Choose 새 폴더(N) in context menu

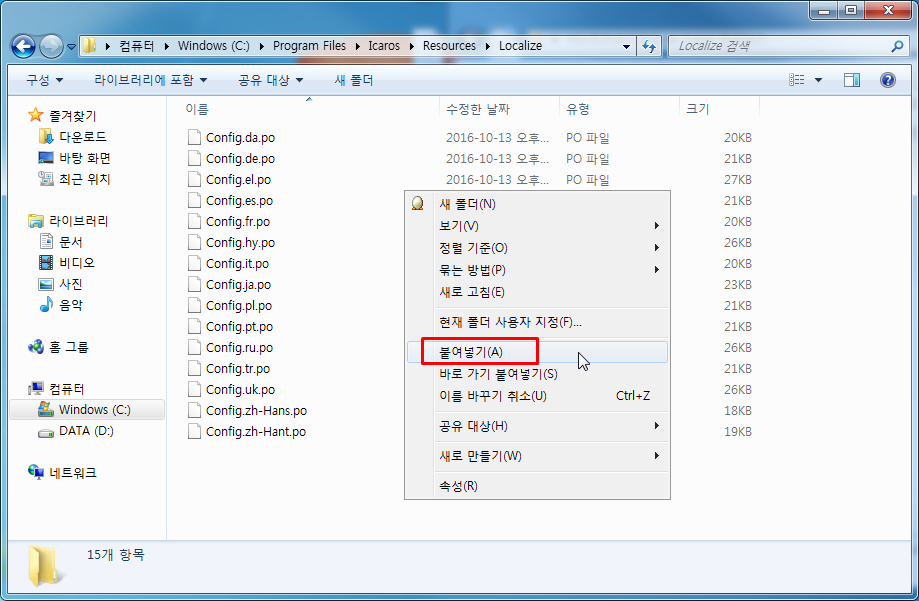(537, 204)
